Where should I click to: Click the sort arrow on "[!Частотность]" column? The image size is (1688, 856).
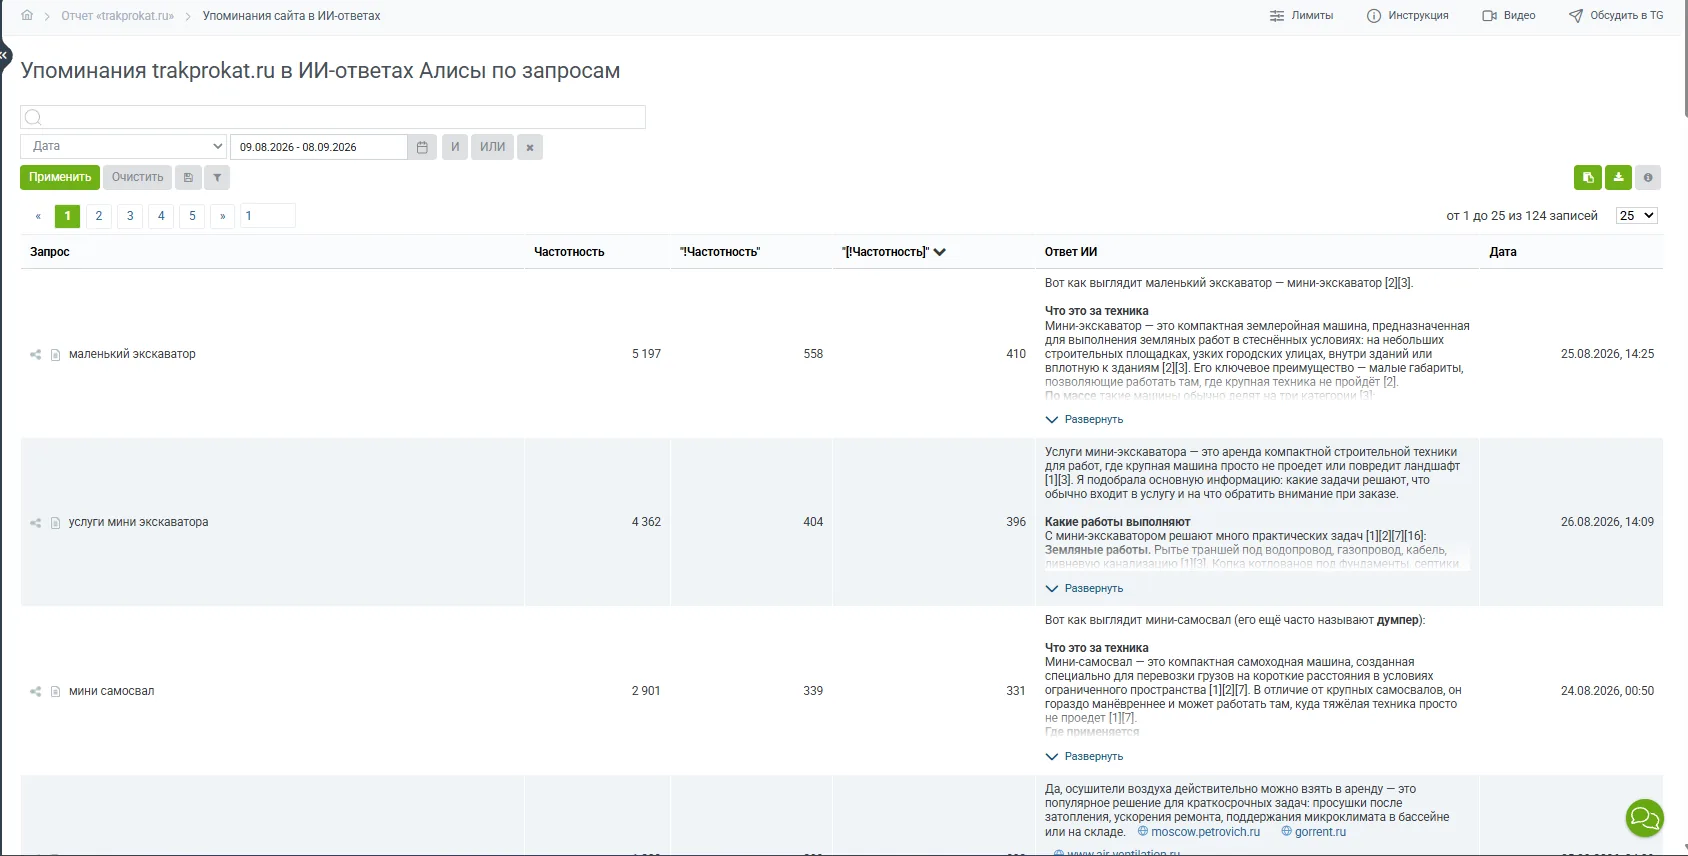pyautogui.click(x=940, y=252)
